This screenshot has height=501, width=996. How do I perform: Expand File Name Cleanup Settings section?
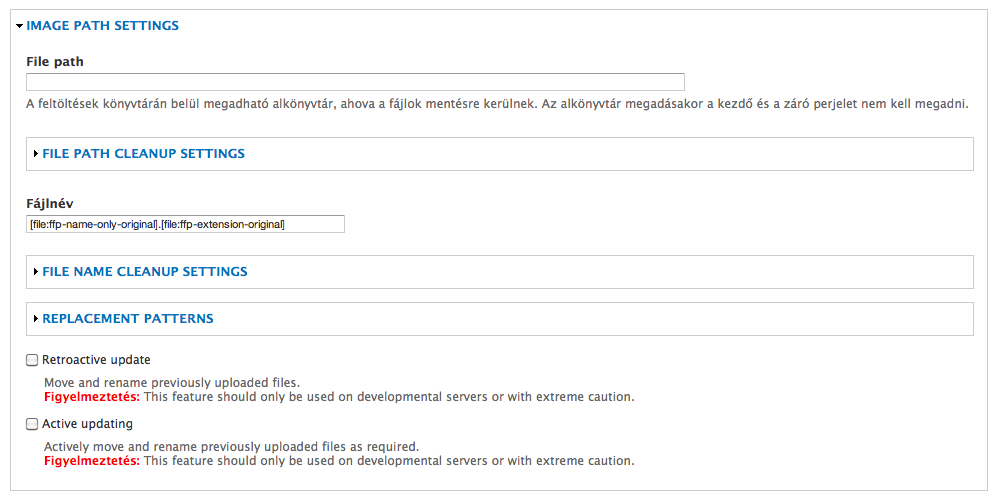(145, 272)
